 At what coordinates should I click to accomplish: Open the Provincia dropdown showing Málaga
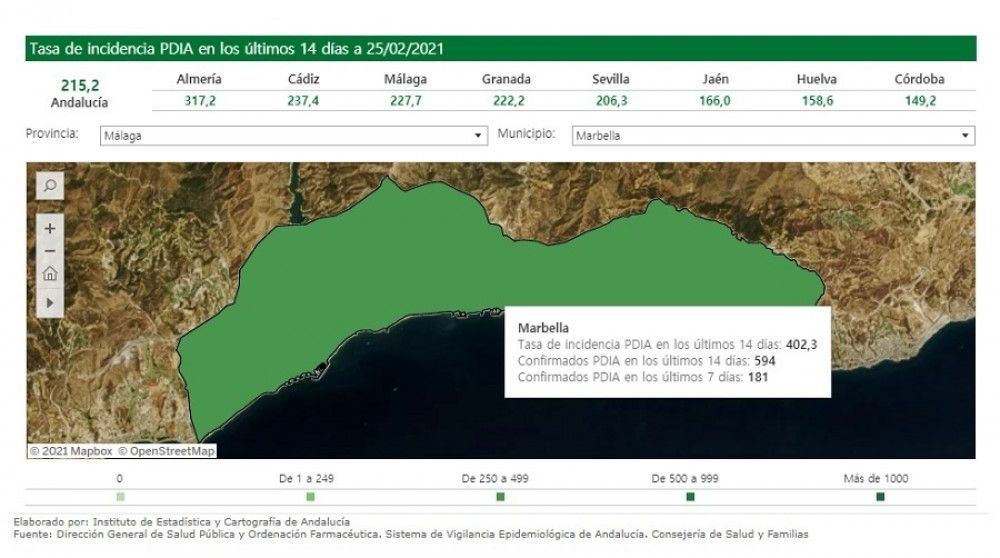point(293,135)
